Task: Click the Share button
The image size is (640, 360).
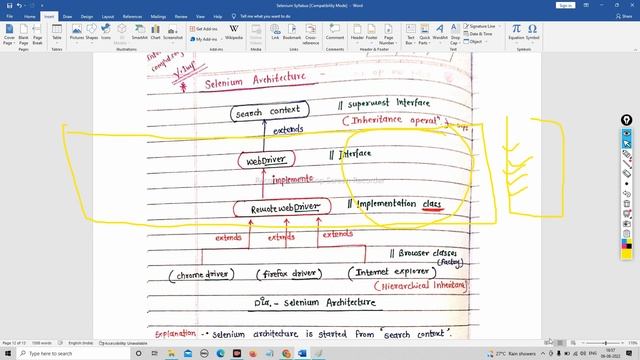Action: pos(623,16)
